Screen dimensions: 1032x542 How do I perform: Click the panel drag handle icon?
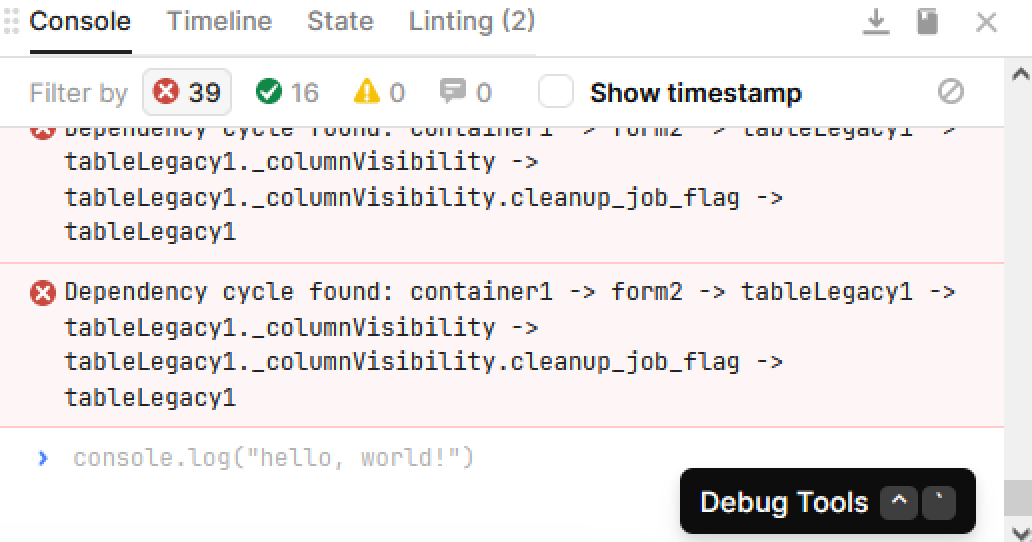click(12, 21)
